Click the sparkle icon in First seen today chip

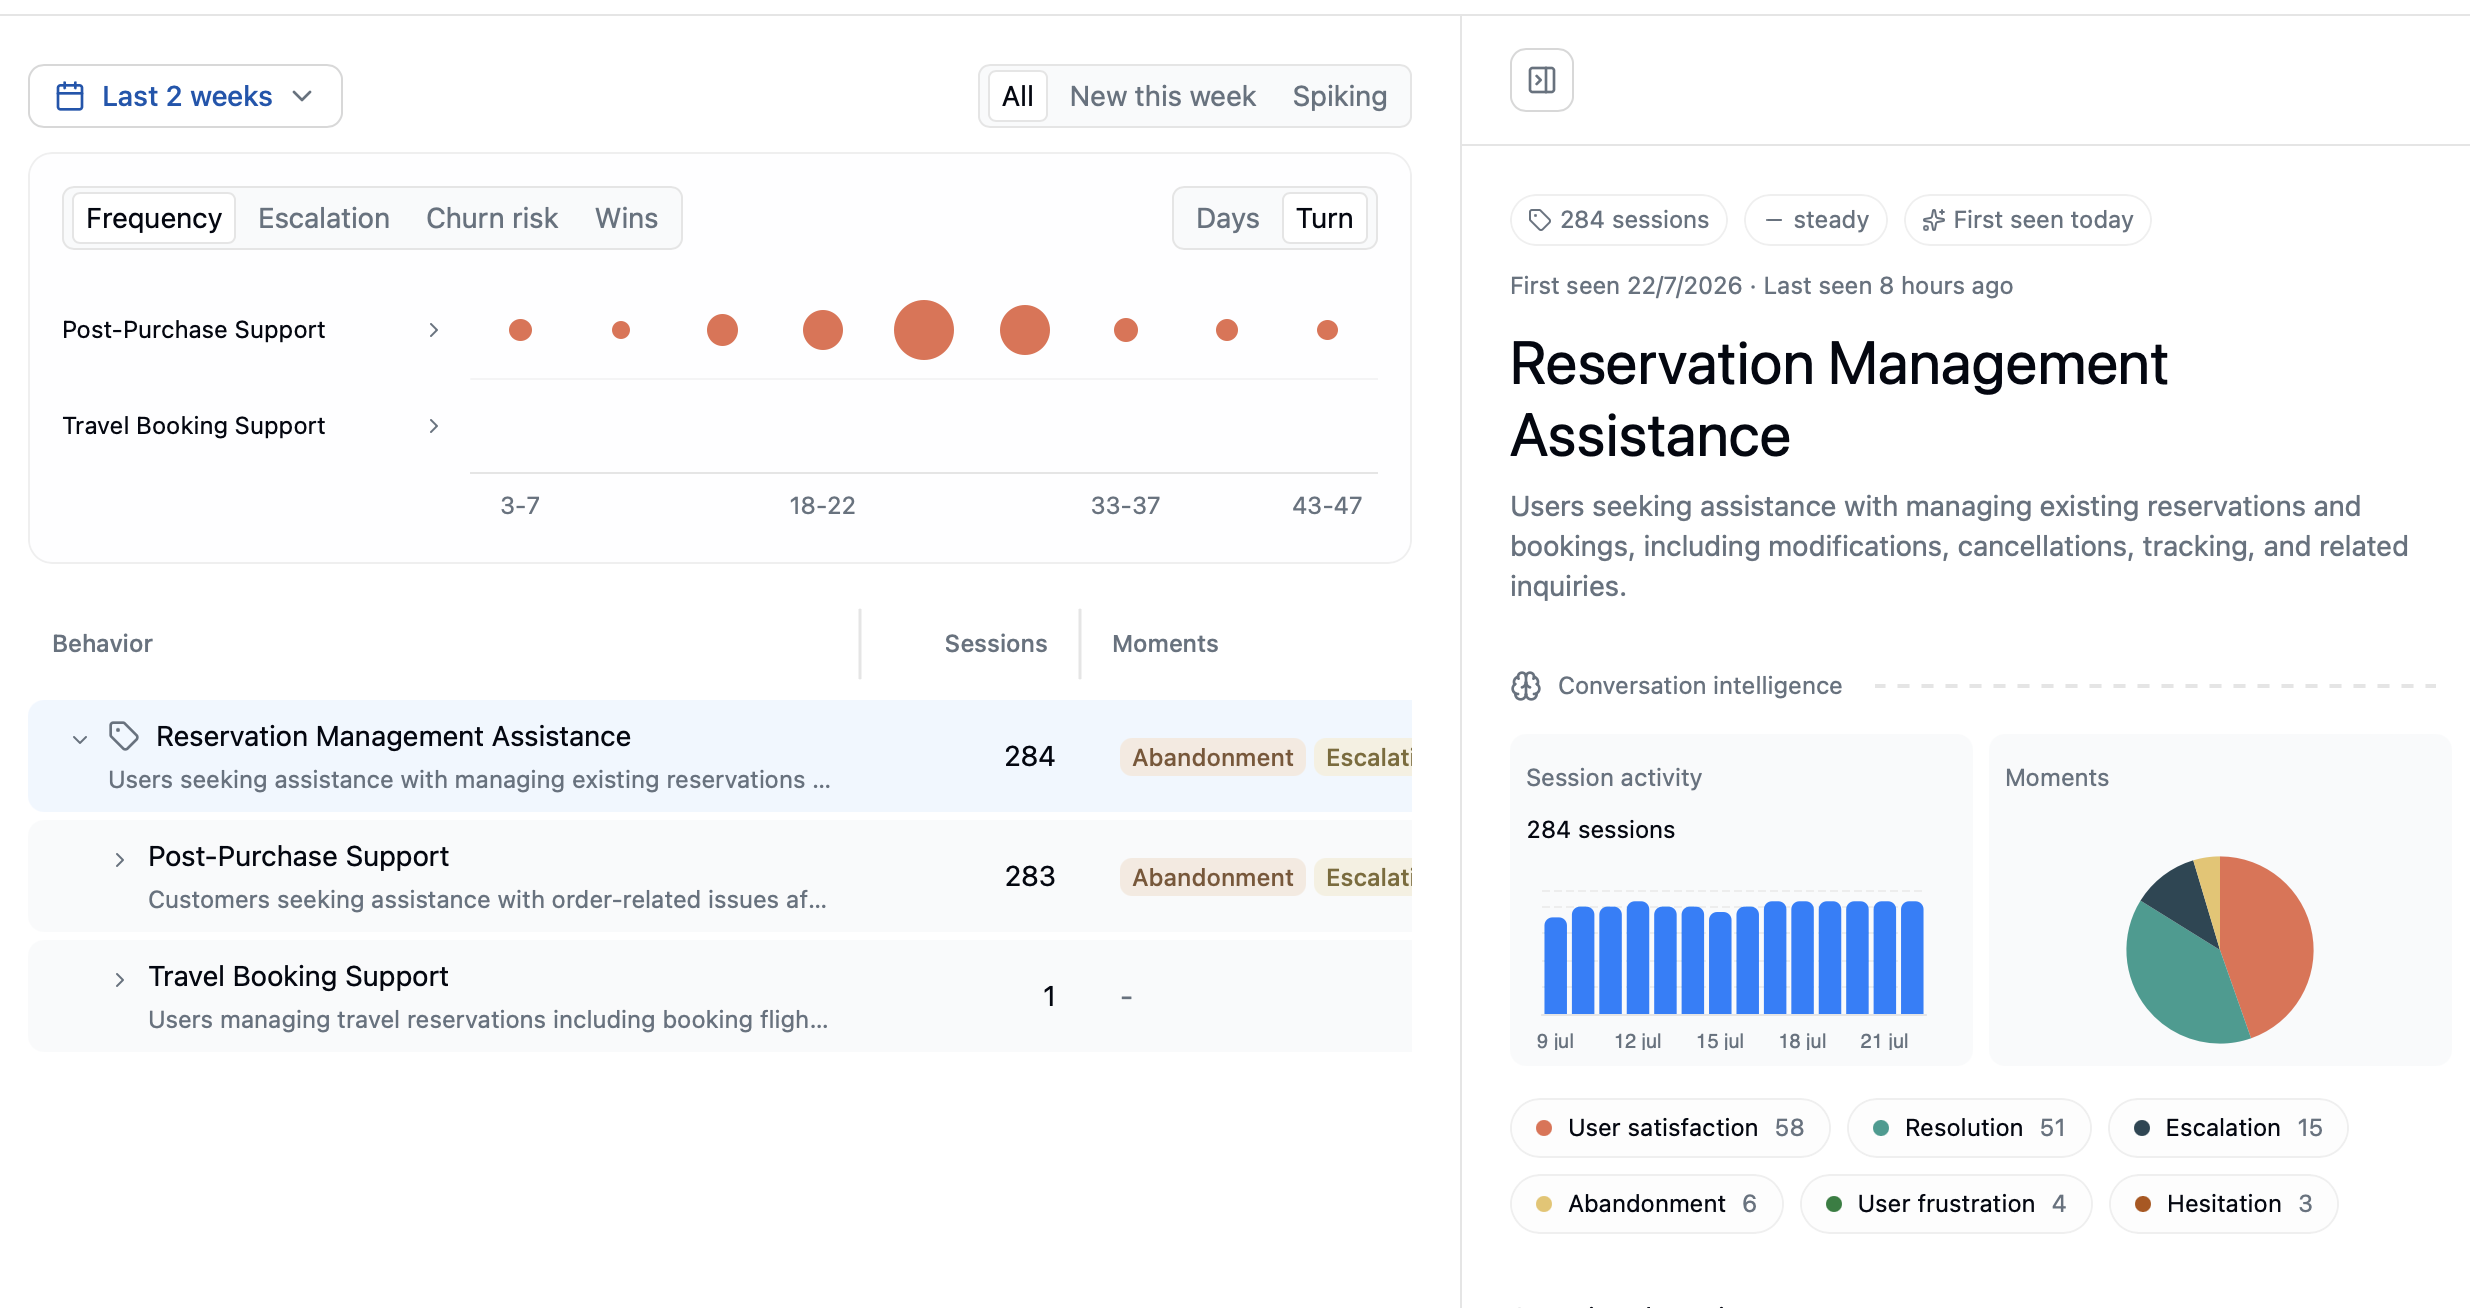pos(1934,220)
